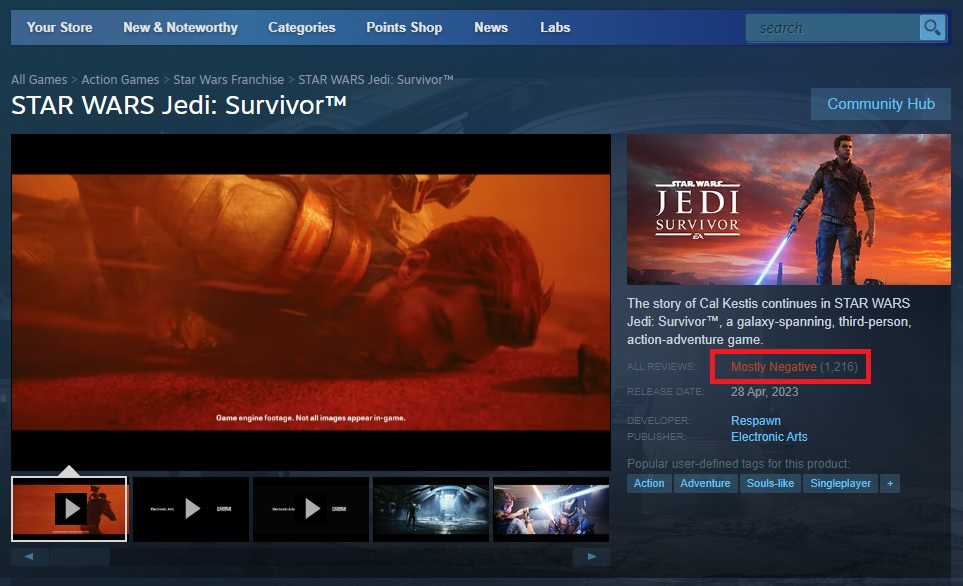Screen dimensions: 963x586
Task: Play the second trailer thumbnail
Action: point(189,509)
